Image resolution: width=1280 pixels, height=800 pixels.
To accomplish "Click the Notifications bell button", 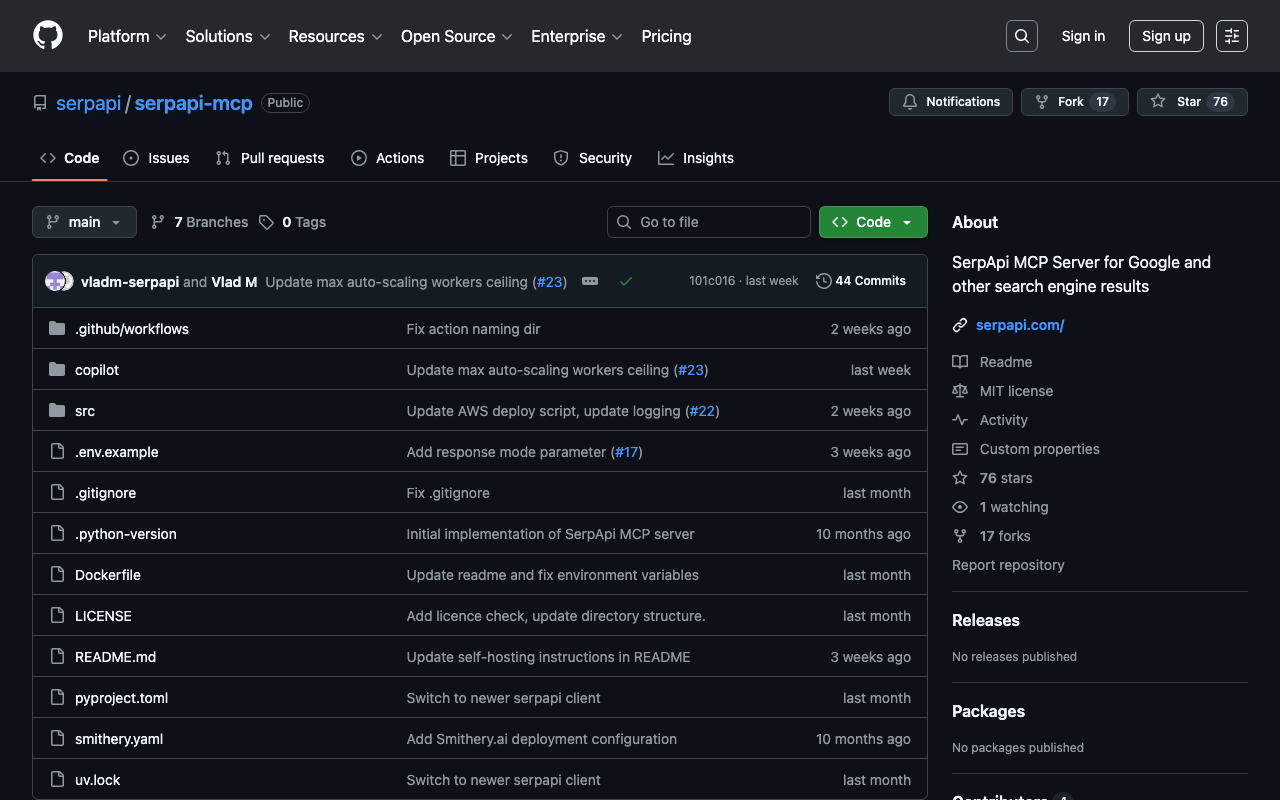I will point(950,102).
